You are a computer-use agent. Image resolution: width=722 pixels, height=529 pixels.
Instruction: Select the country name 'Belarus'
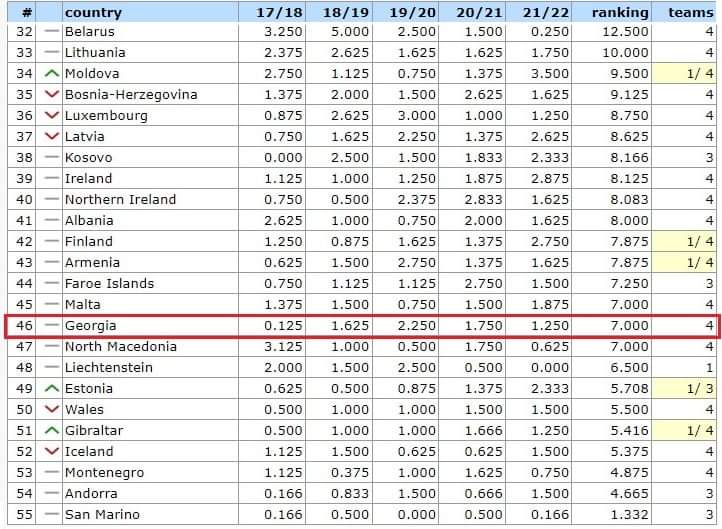coord(90,31)
